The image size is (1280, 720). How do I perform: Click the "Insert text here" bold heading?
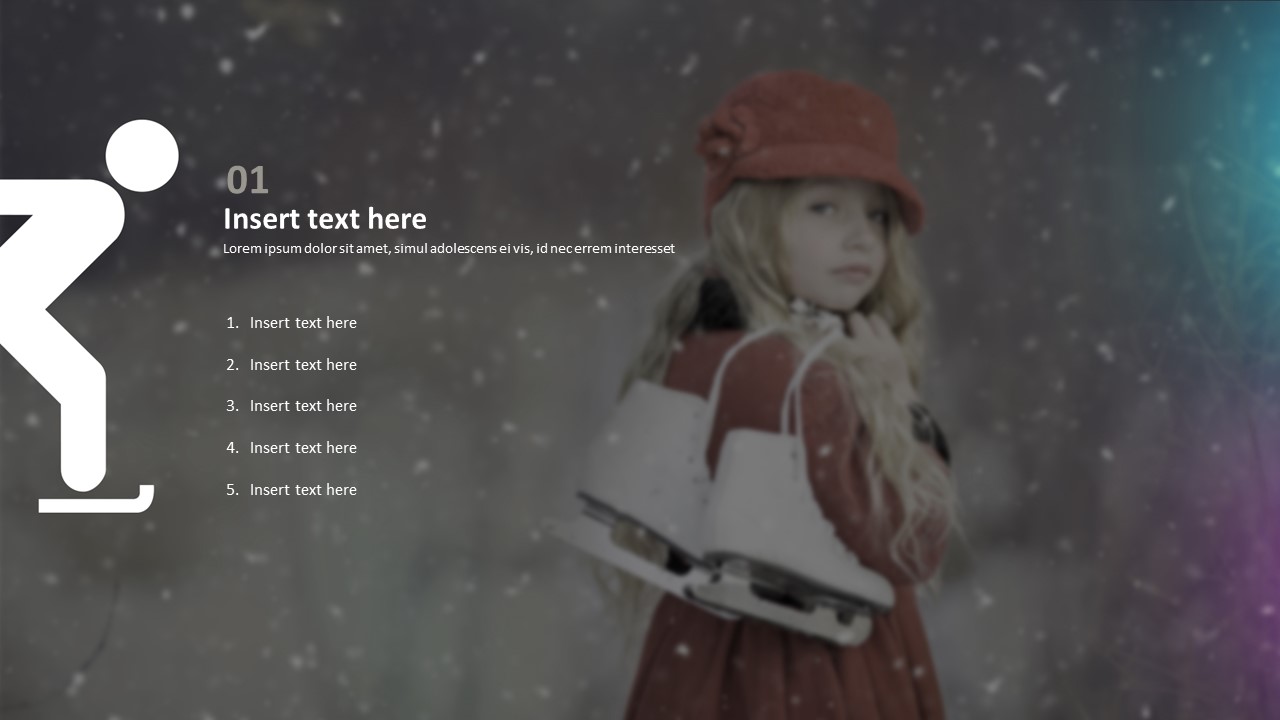click(x=325, y=219)
